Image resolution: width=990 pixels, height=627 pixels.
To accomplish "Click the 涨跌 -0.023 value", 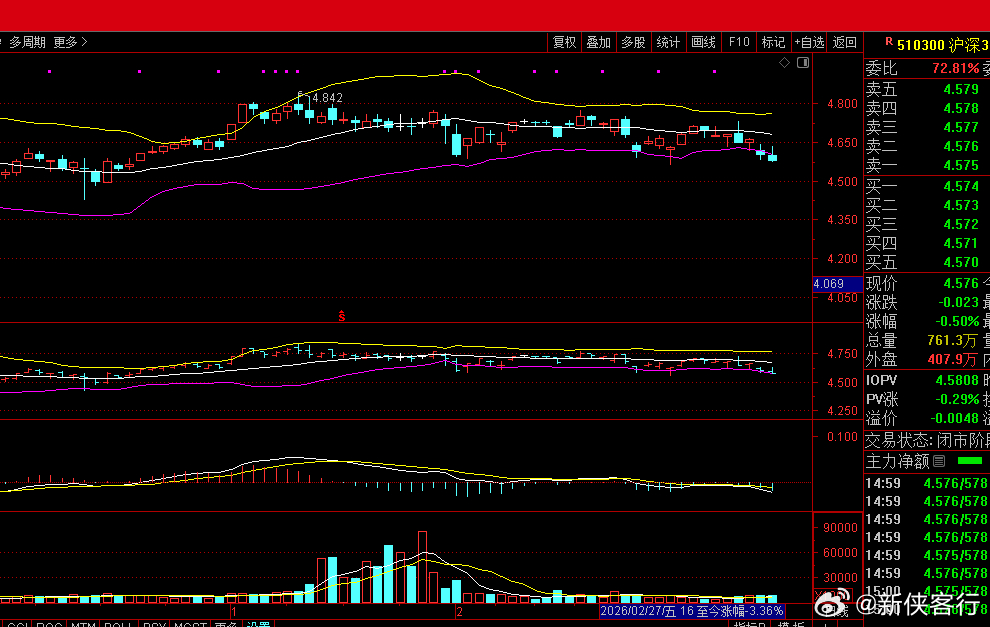I will tap(958, 302).
